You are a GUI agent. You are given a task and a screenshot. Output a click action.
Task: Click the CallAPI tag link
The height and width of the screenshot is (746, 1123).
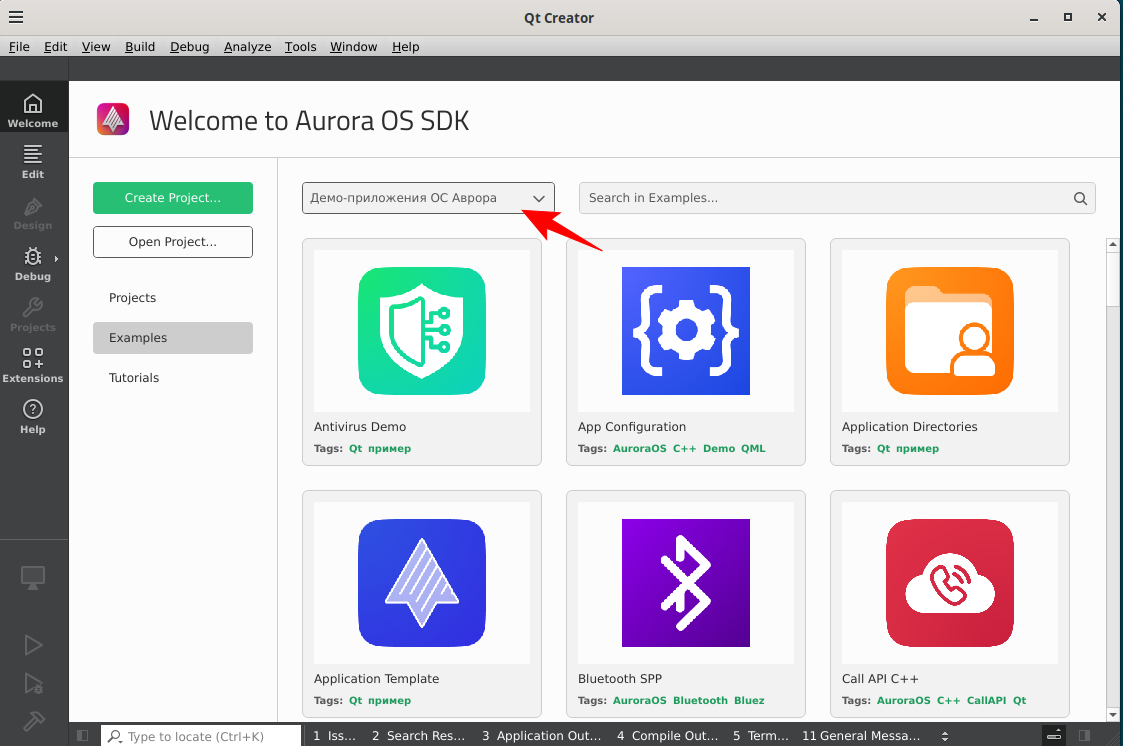point(986,701)
